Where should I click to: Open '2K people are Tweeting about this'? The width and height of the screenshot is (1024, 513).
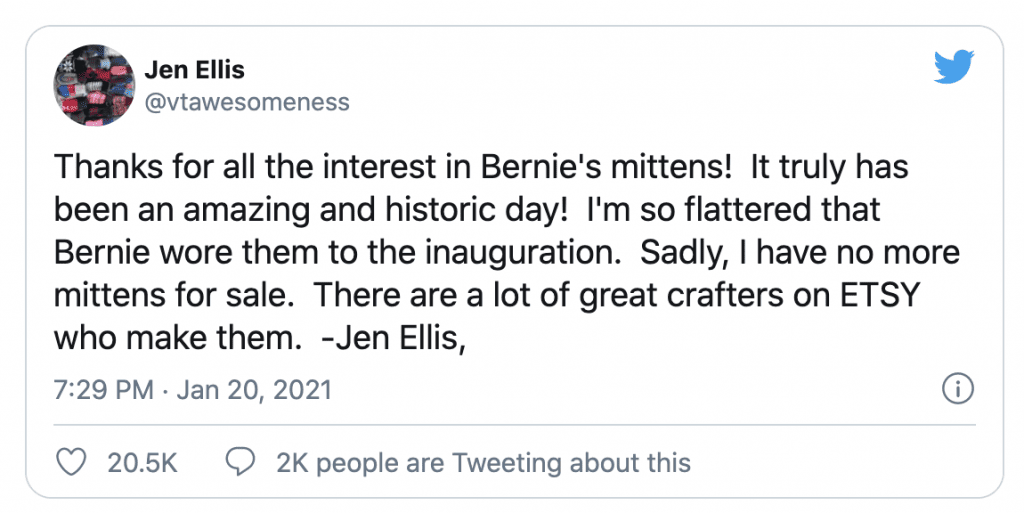click(x=483, y=463)
